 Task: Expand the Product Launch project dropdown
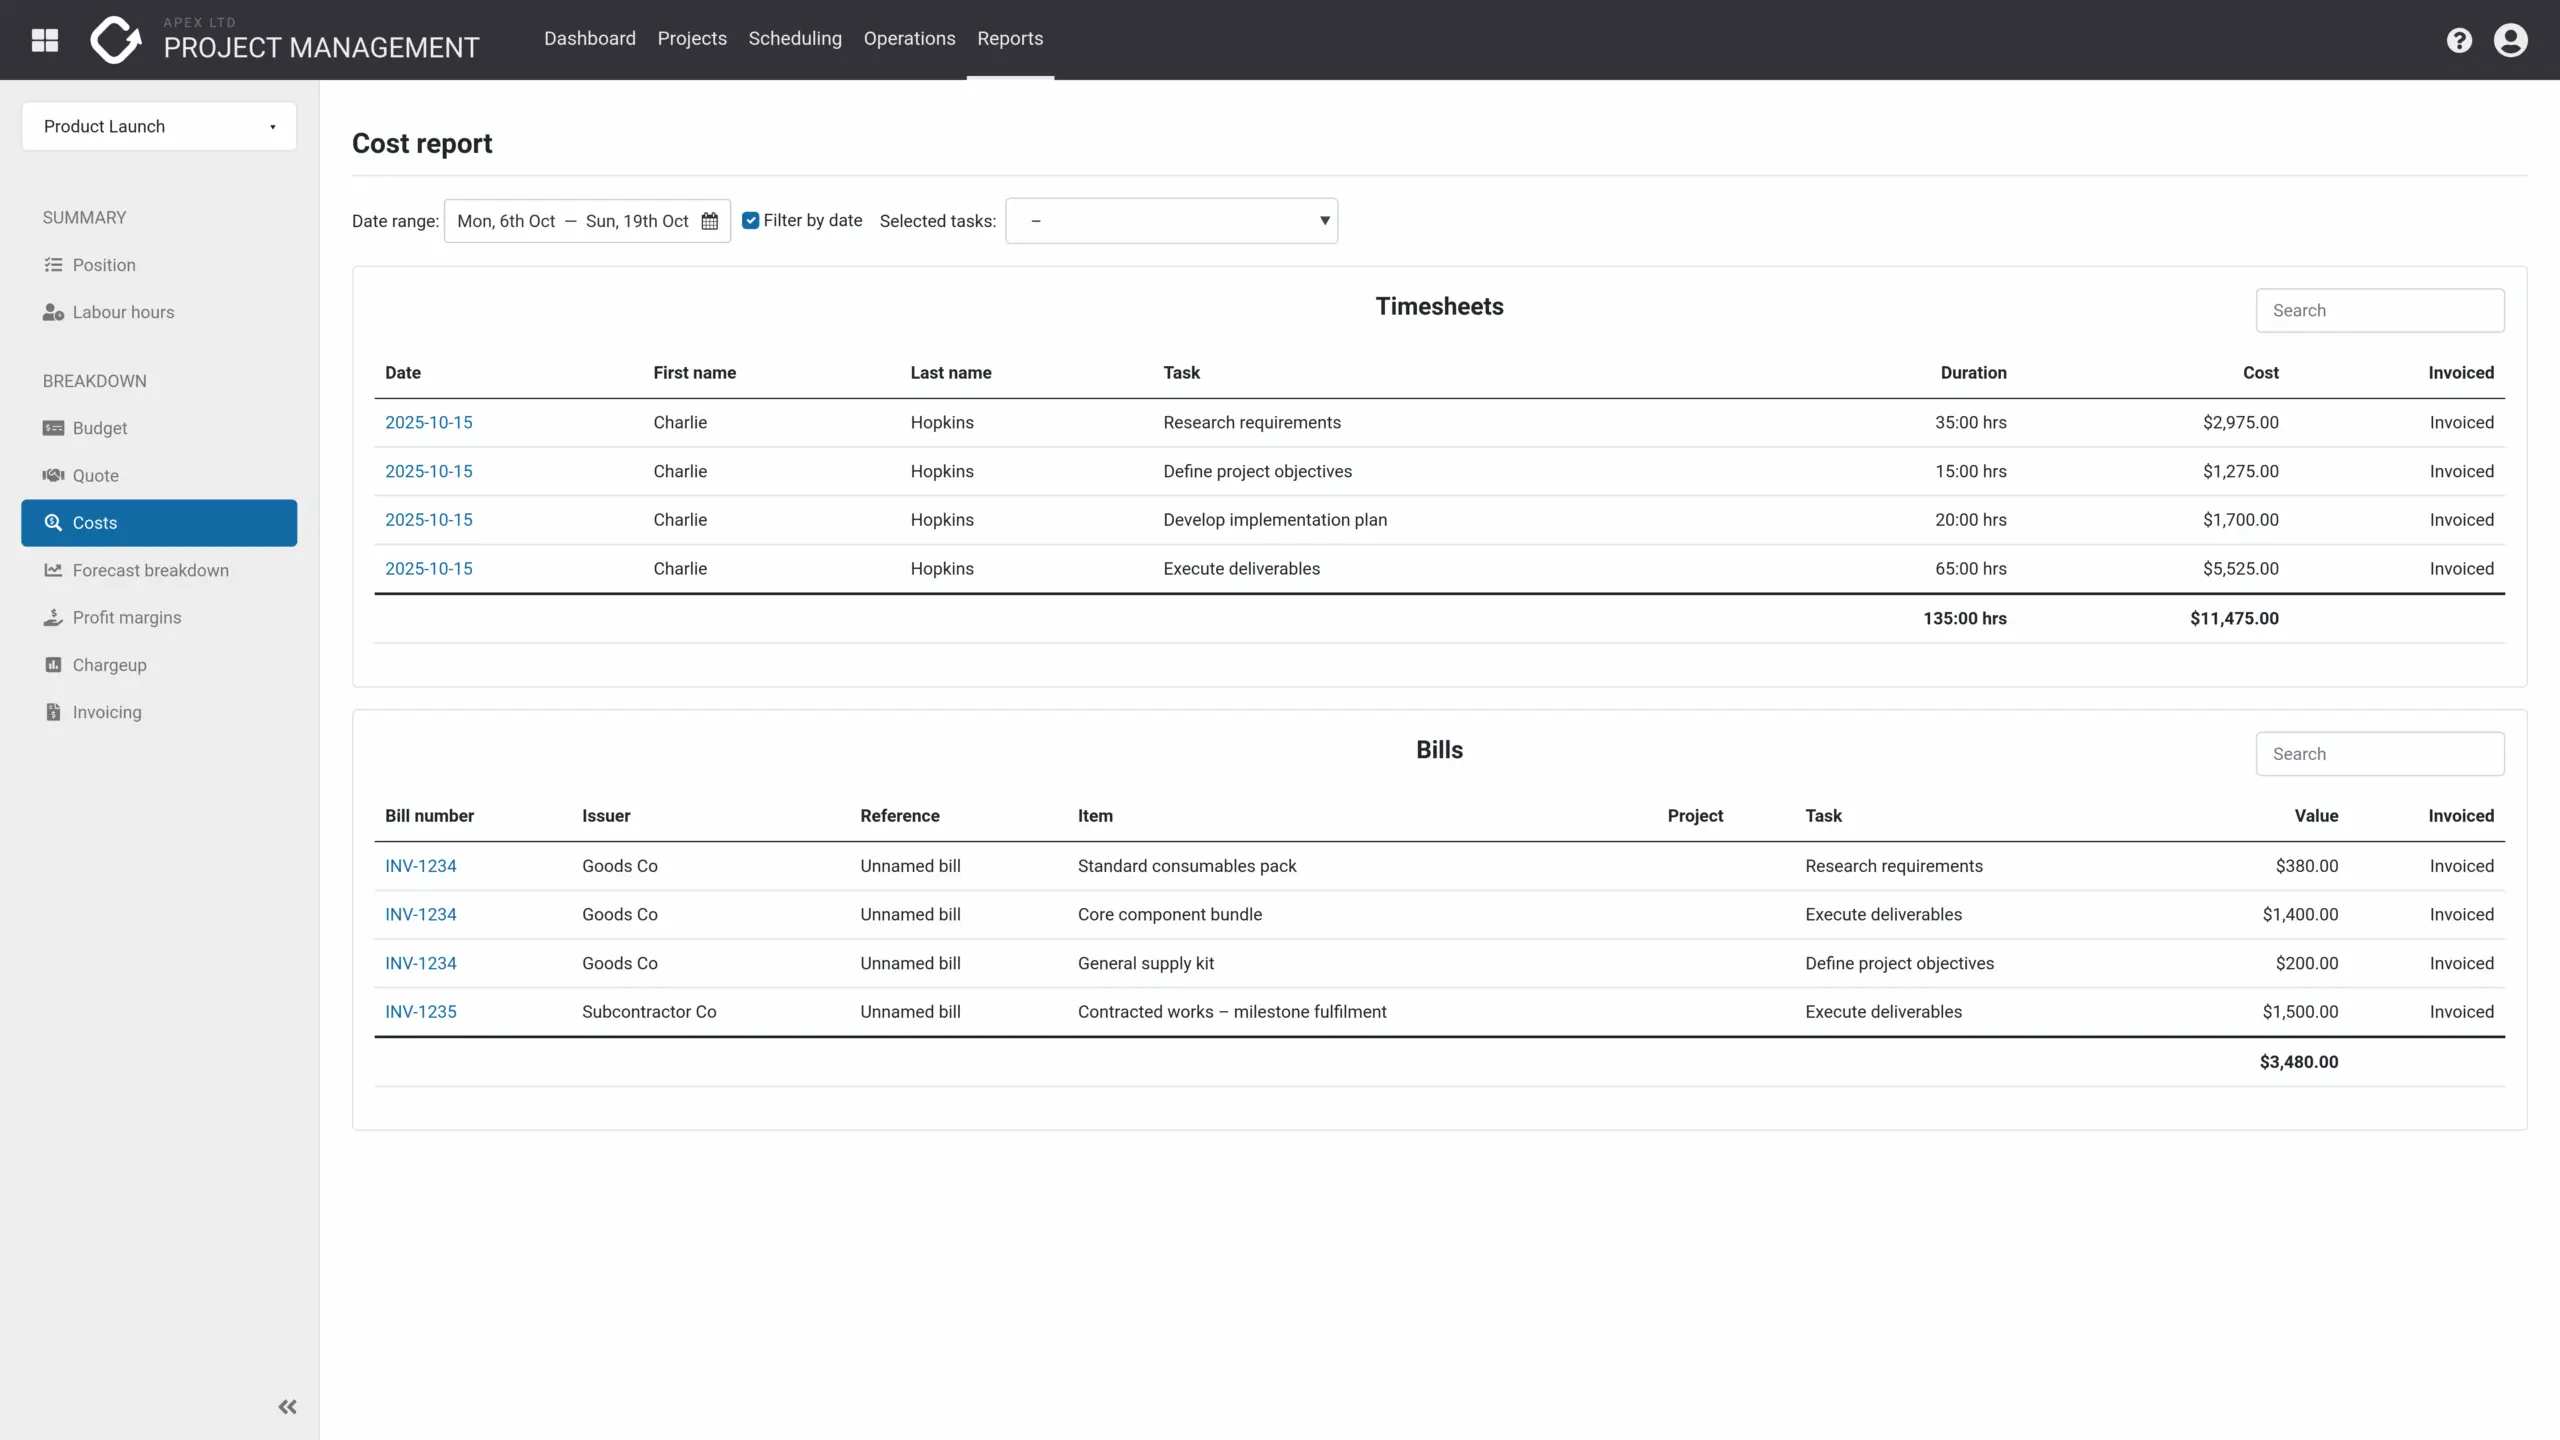tap(159, 126)
